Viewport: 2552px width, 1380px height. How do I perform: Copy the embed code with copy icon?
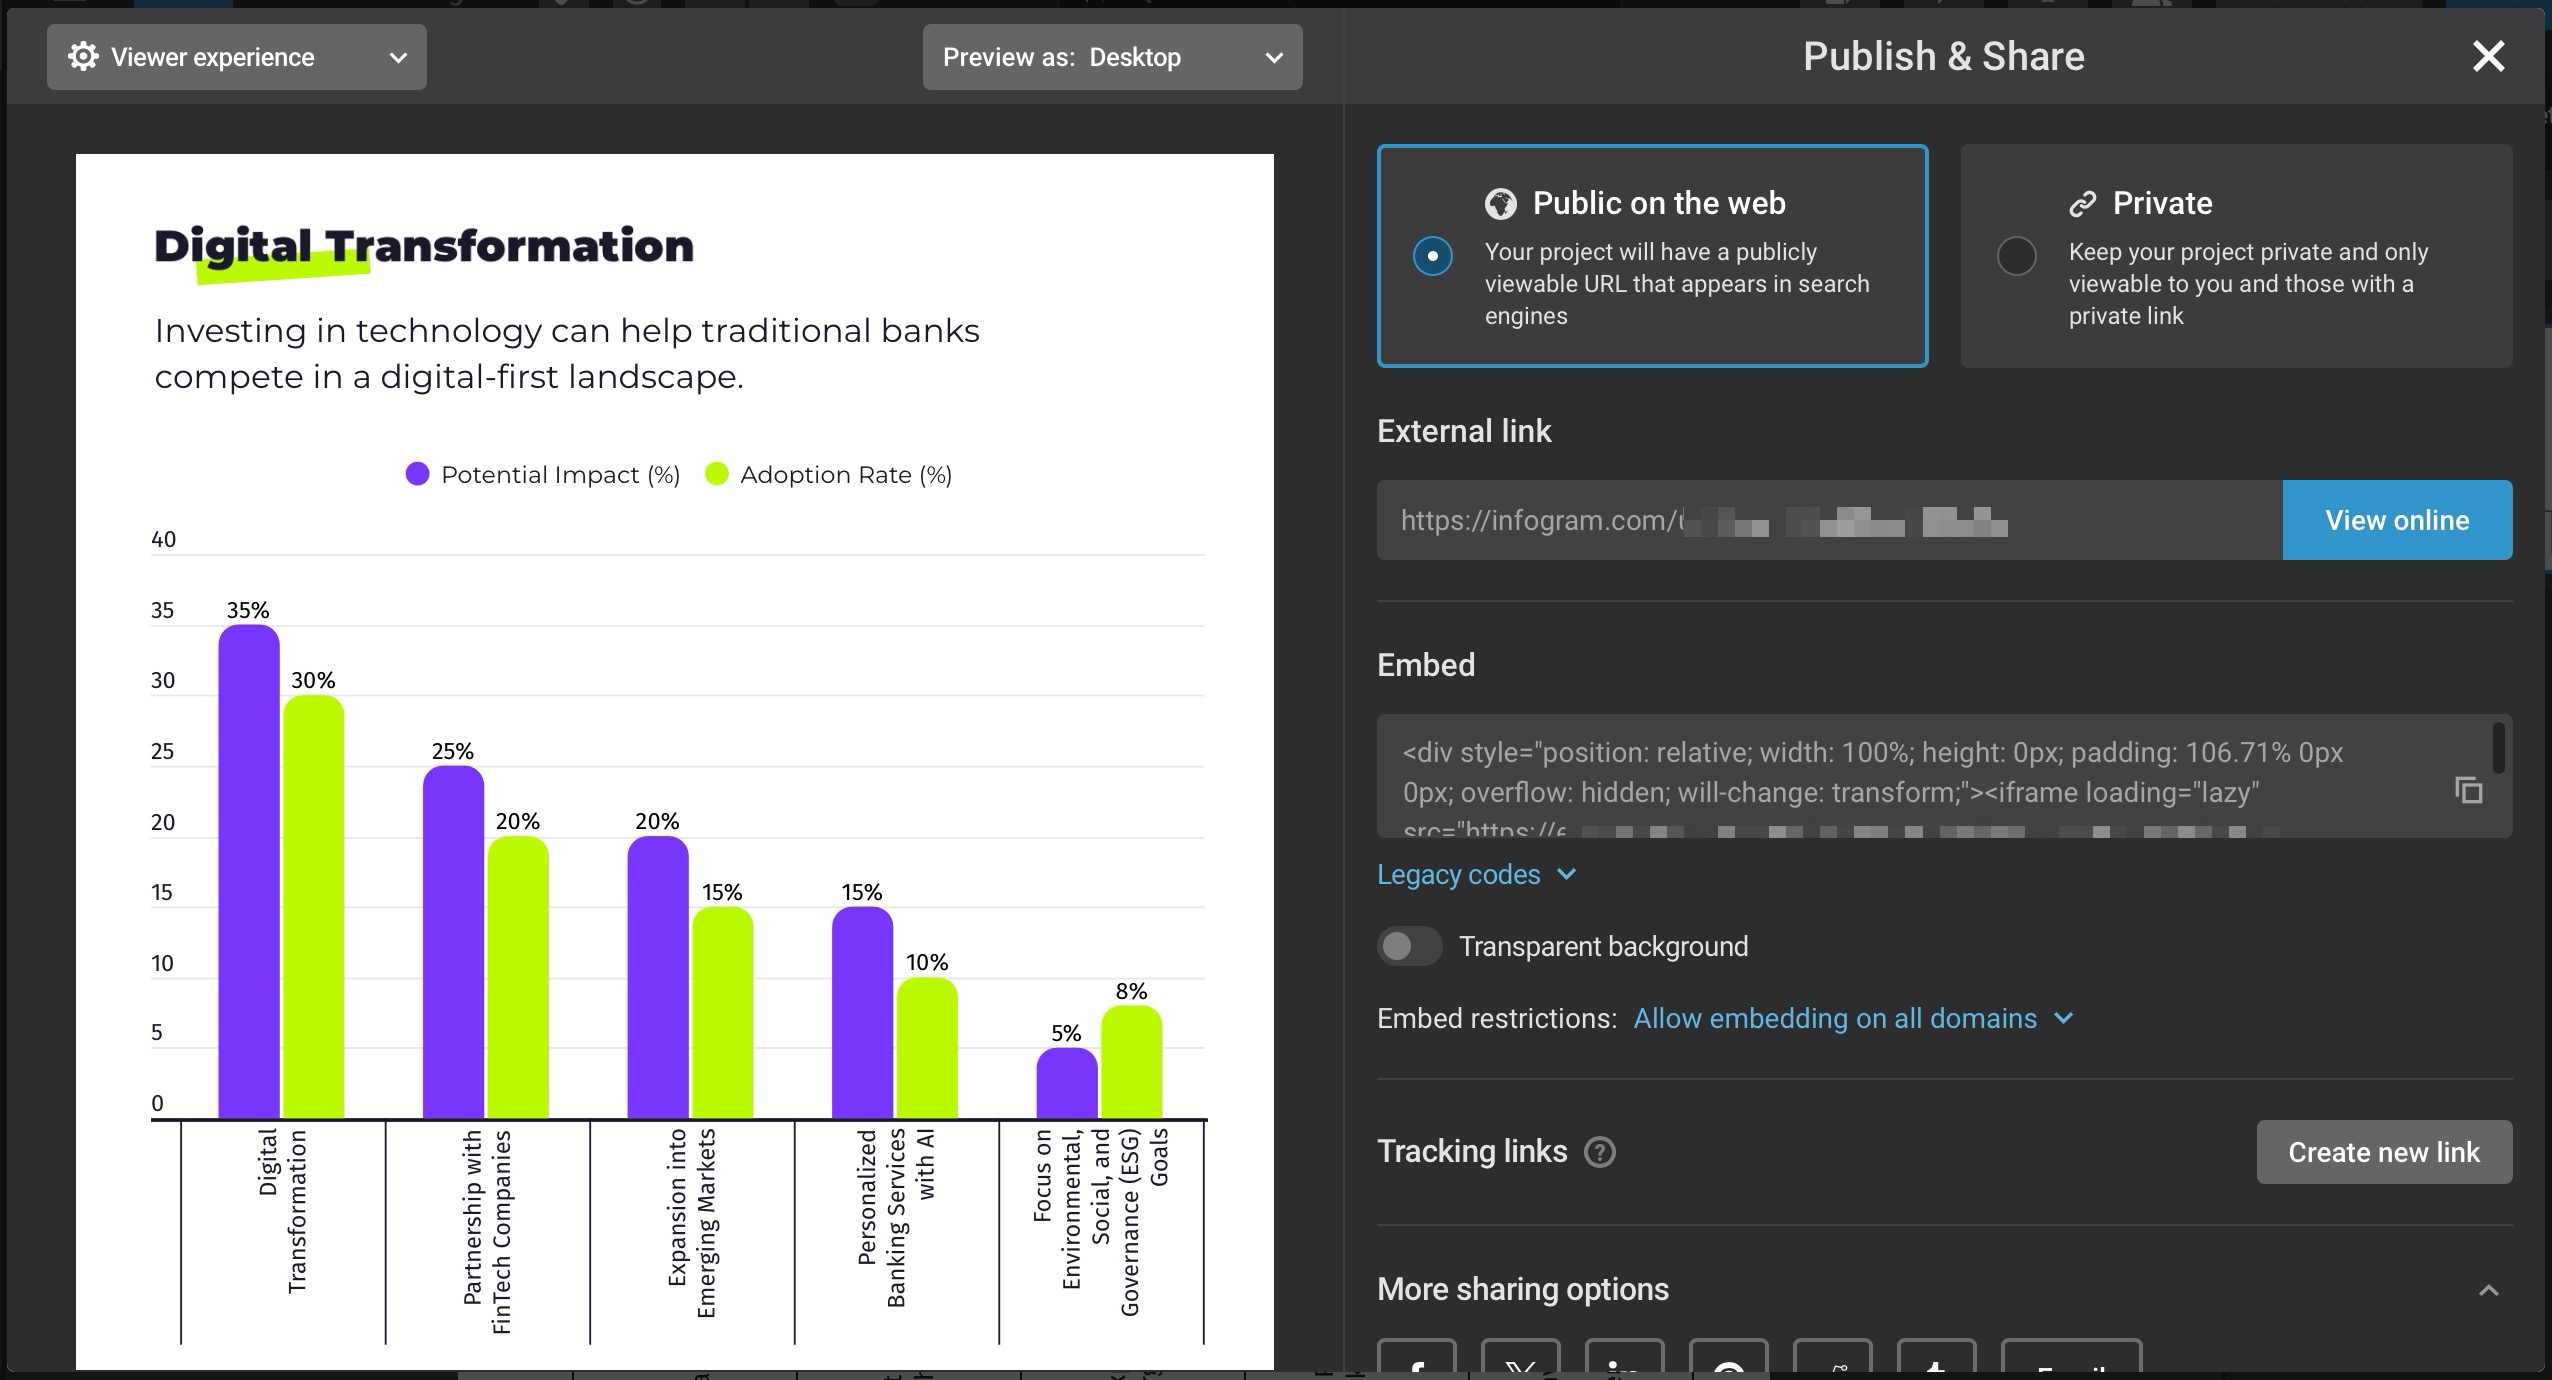point(2468,790)
